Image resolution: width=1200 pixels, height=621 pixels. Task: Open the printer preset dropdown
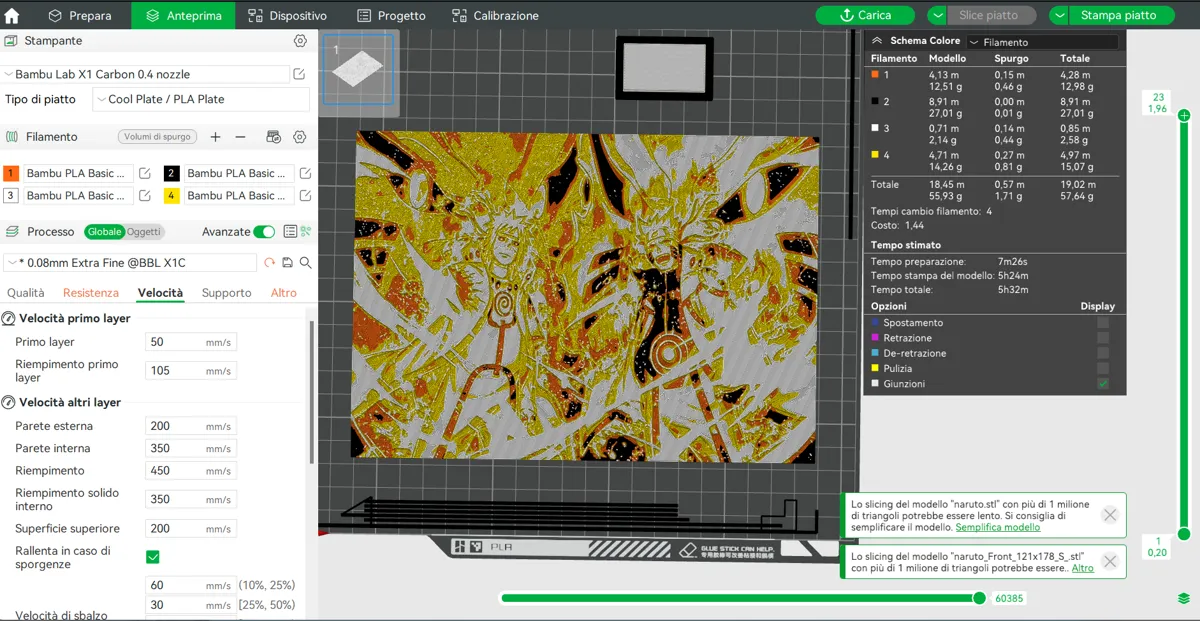144,74
